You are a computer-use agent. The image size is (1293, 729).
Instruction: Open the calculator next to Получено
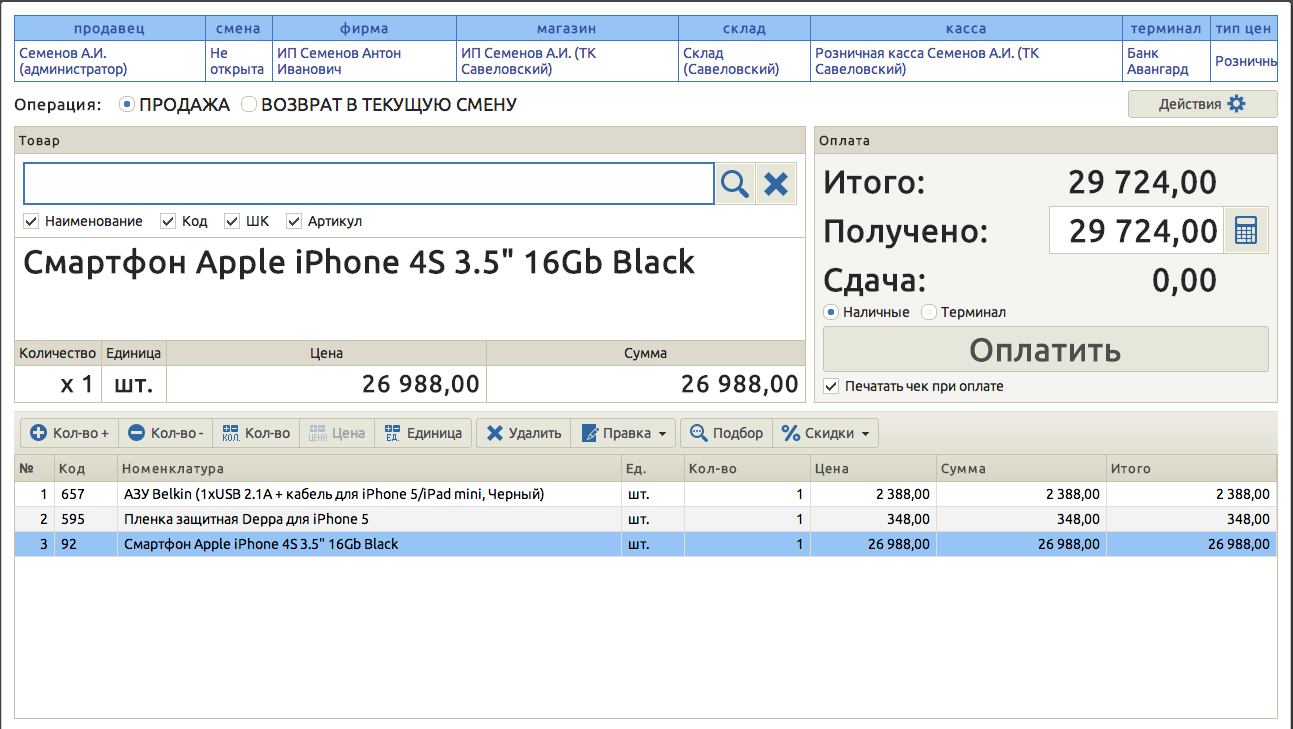1246,231
